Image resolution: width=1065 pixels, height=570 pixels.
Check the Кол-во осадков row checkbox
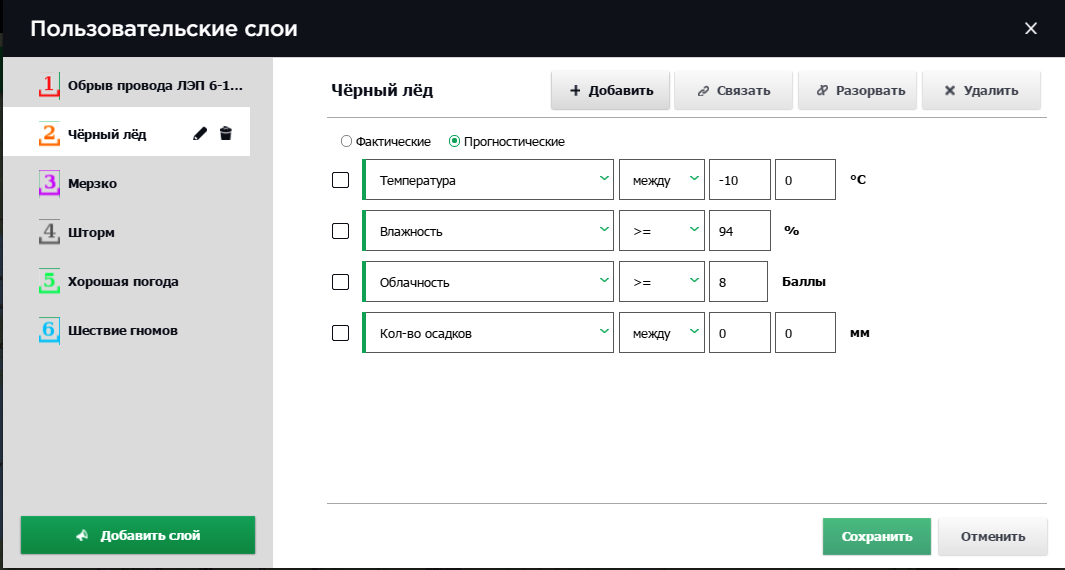pos(340,333)
